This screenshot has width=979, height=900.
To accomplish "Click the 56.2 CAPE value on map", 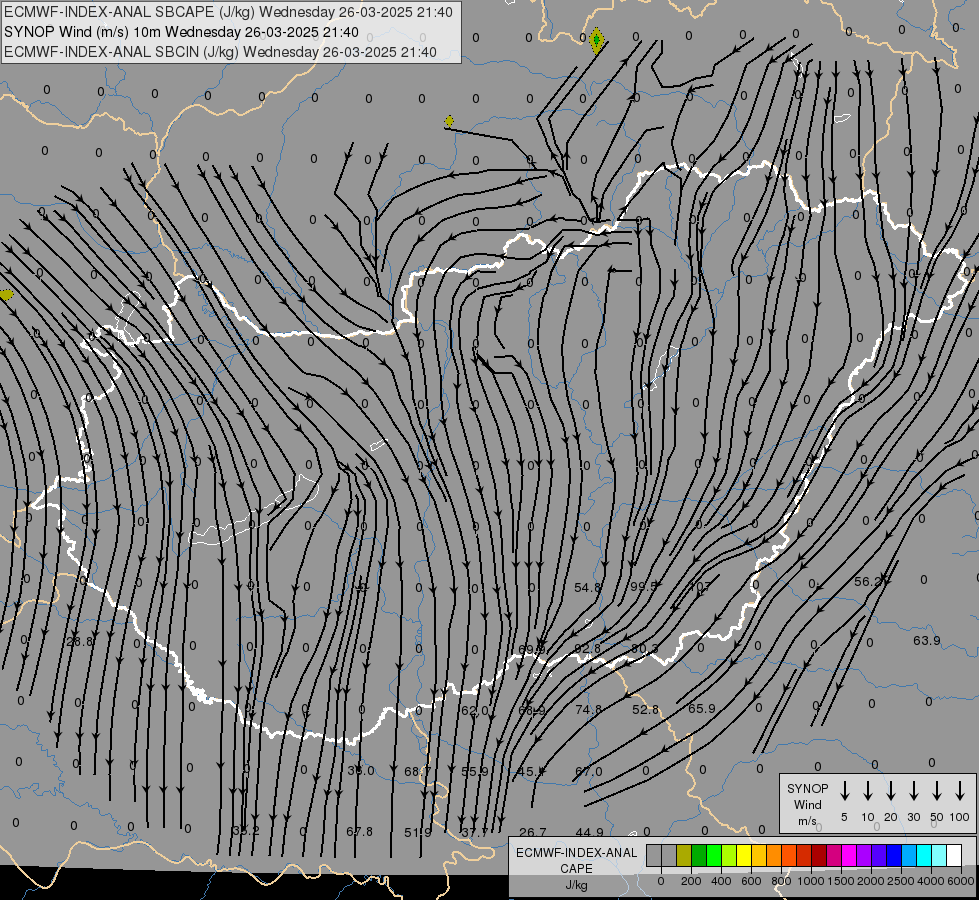I will click(x=867, y=581).
